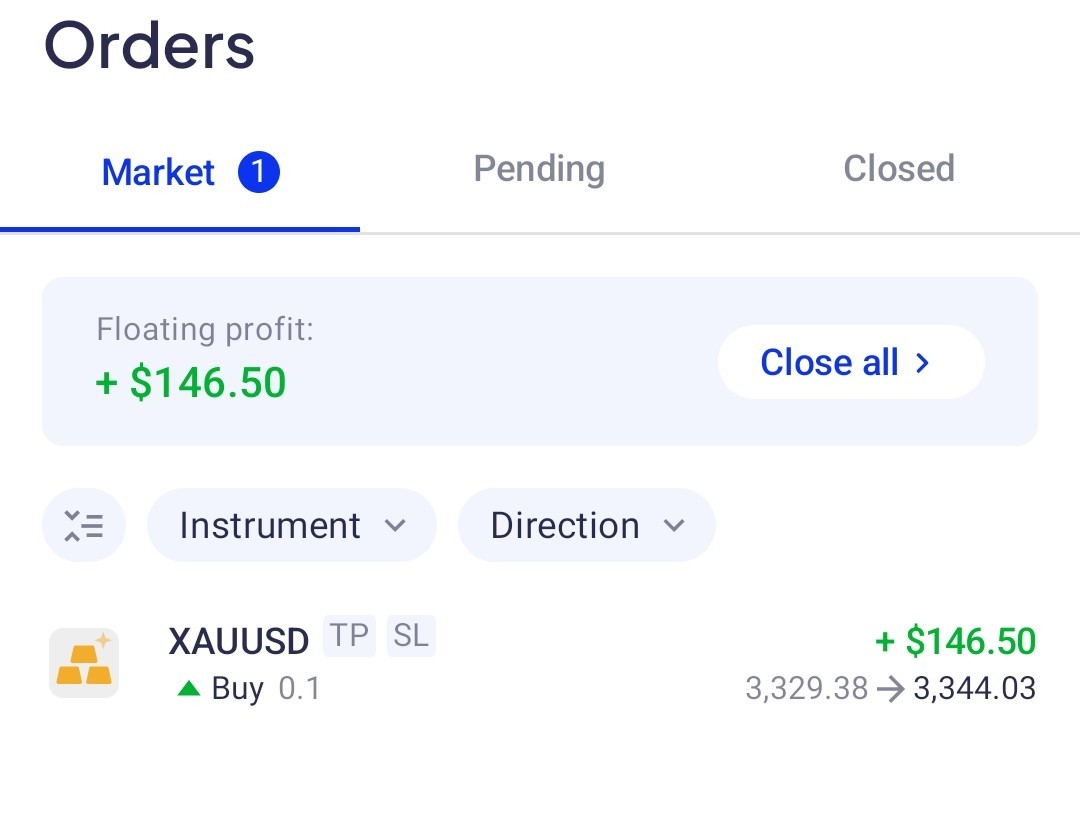Click the XAUUSD profit +$146.50 value
Screen dimensions: 1080x837
click(x=955, y=641)
